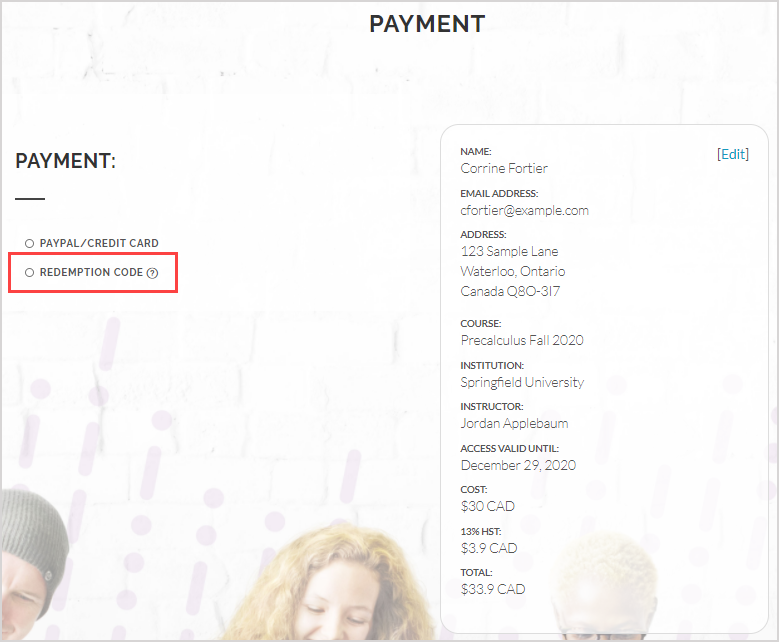
Task: Click the email cfortier@example.com
Action: tap(524, 210)
